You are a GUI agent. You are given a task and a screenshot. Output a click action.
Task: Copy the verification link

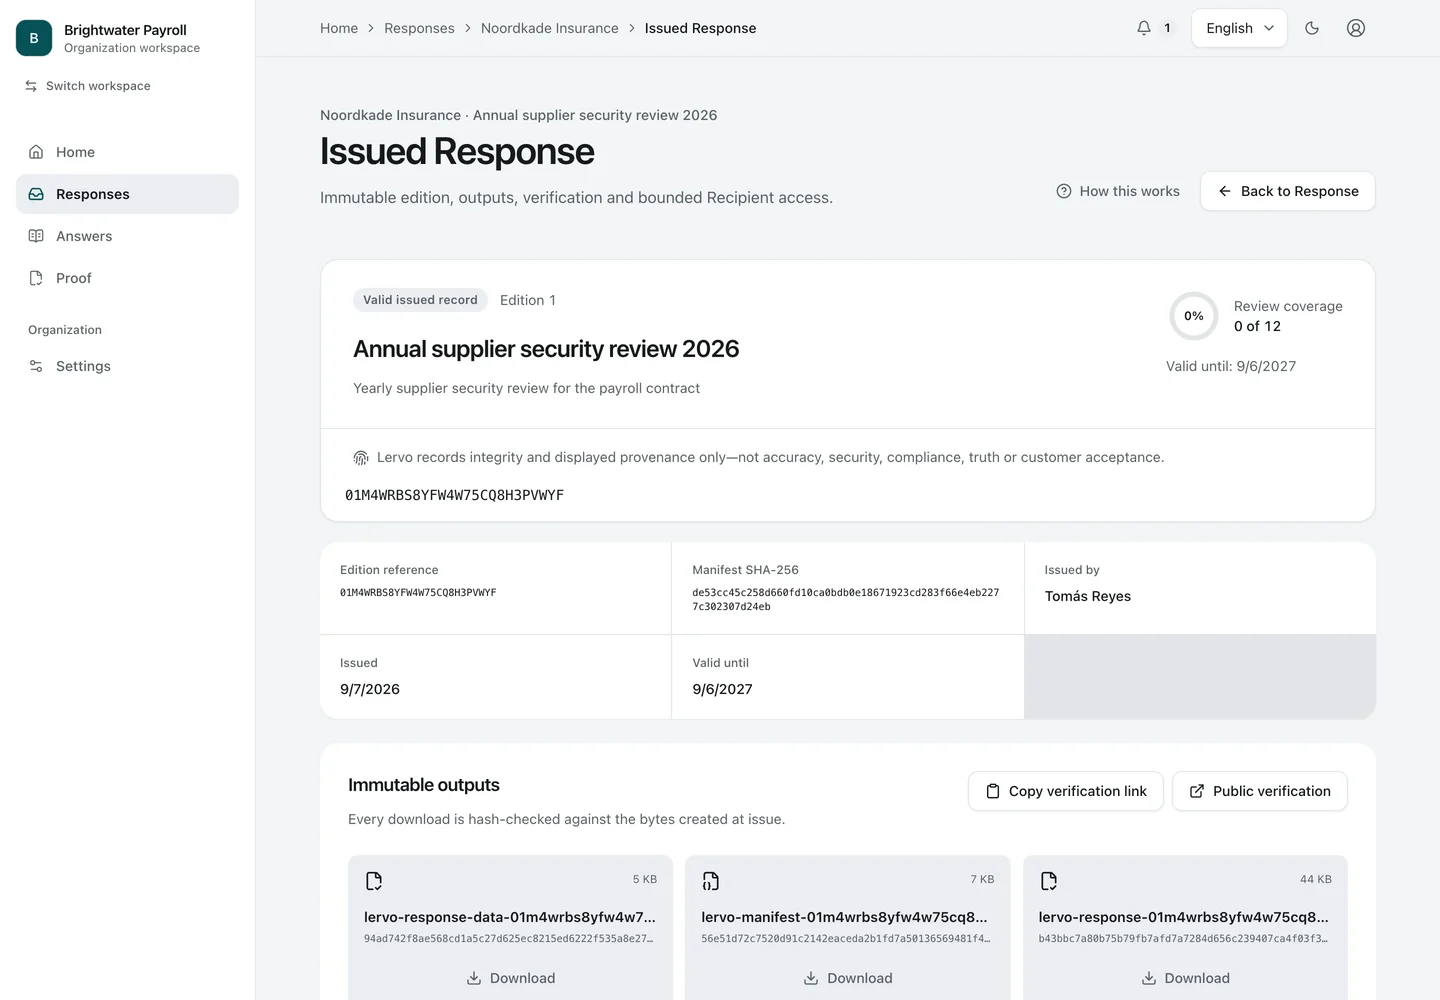tap(1066, 791)
